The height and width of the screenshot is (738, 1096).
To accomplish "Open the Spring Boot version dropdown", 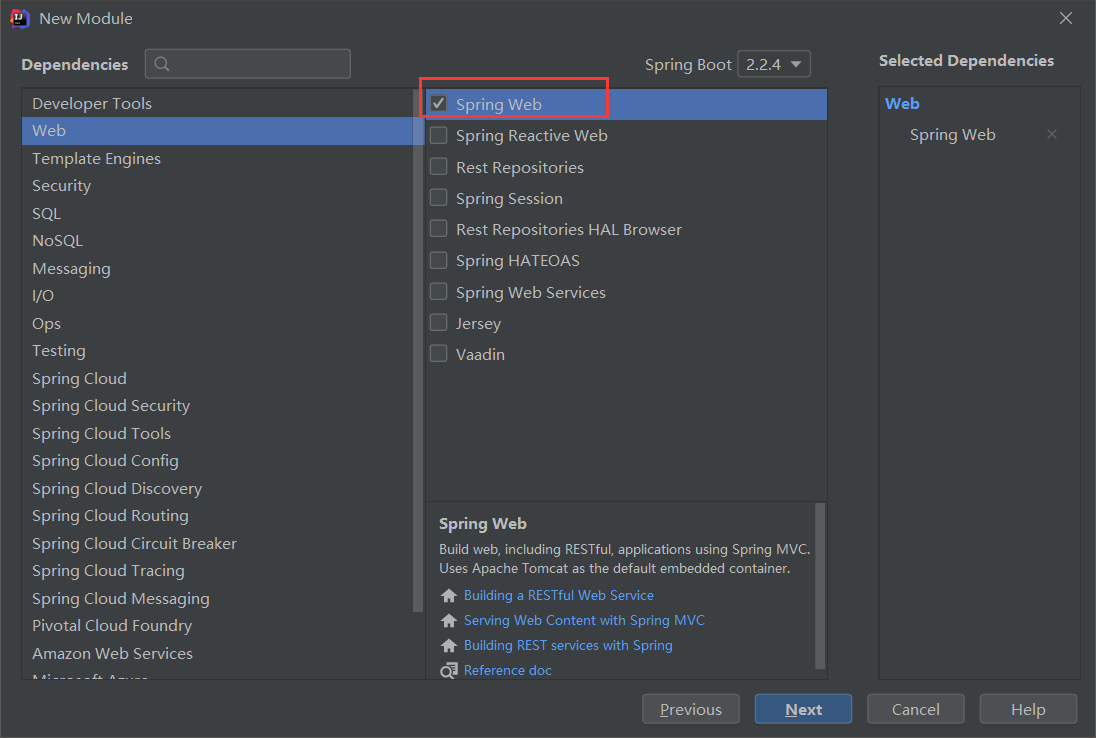I will coord(774,64).
